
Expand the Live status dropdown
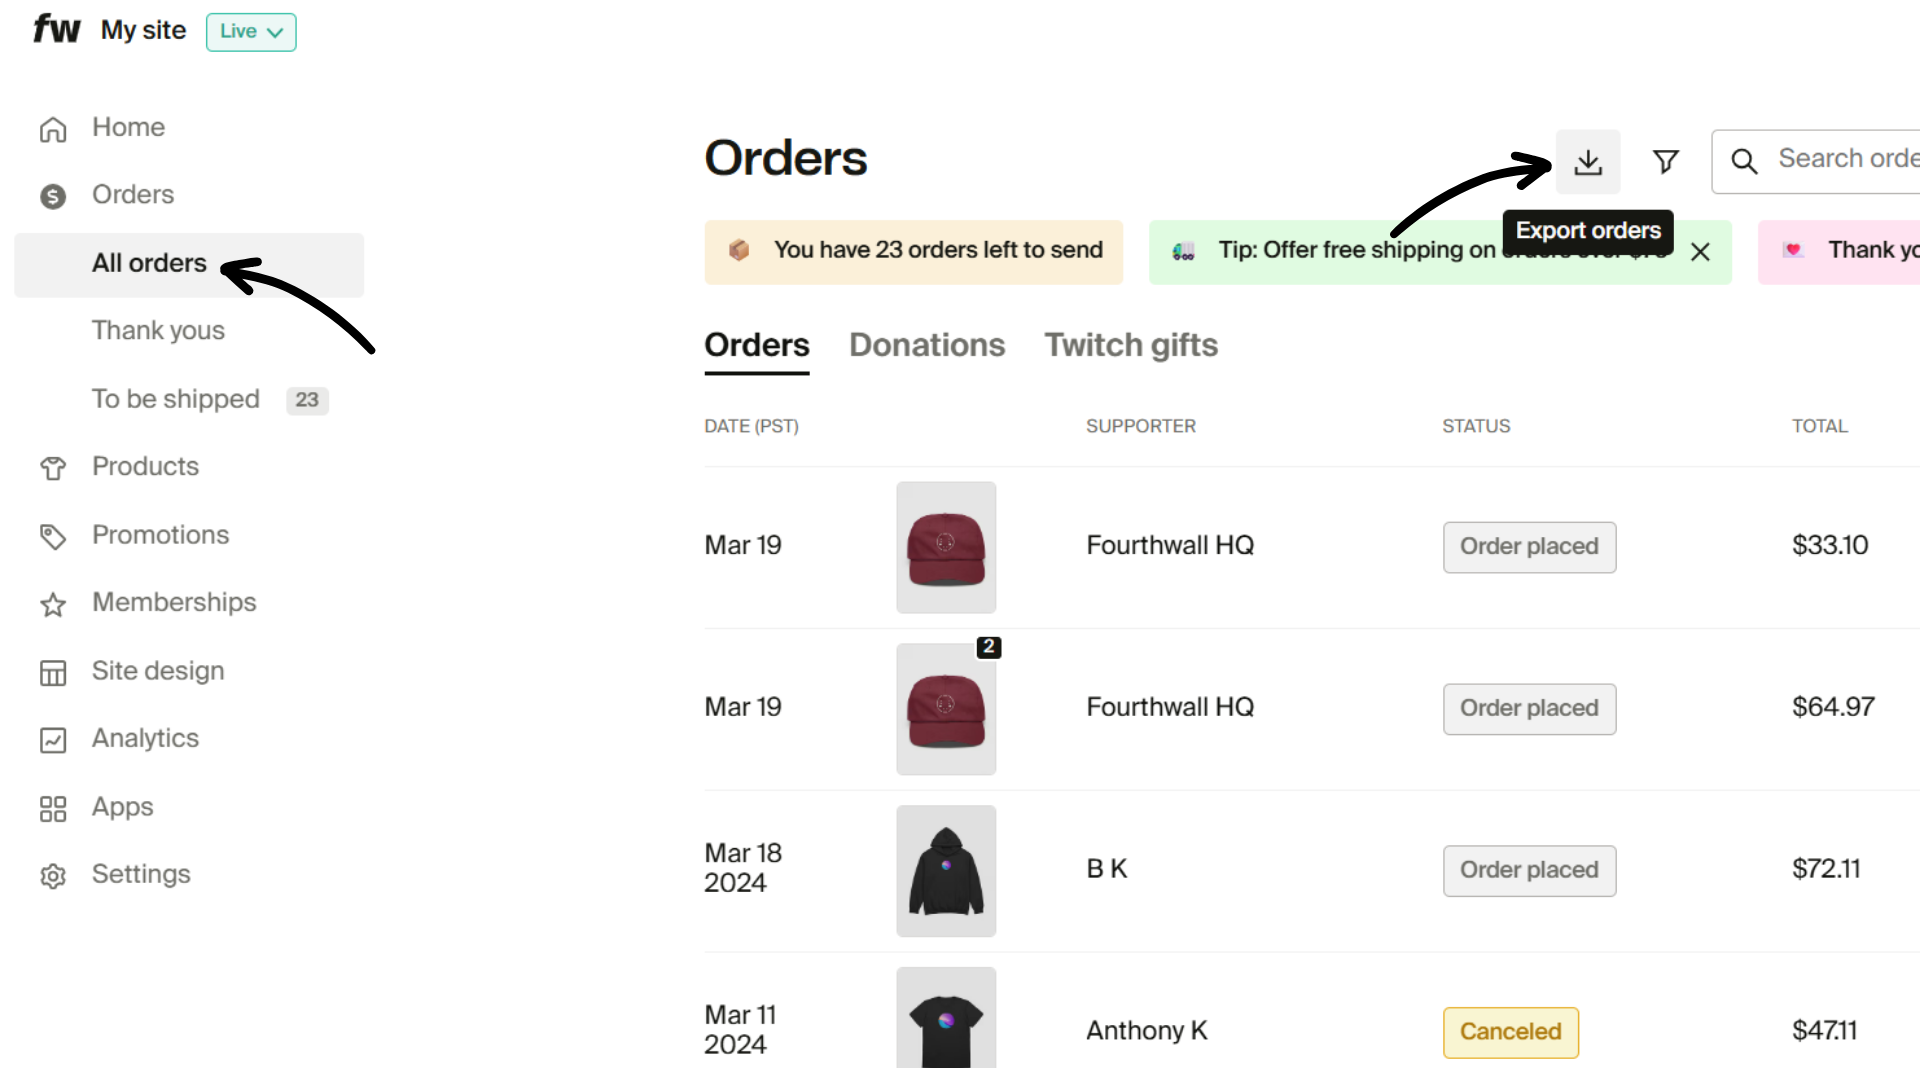pos(250,31)
